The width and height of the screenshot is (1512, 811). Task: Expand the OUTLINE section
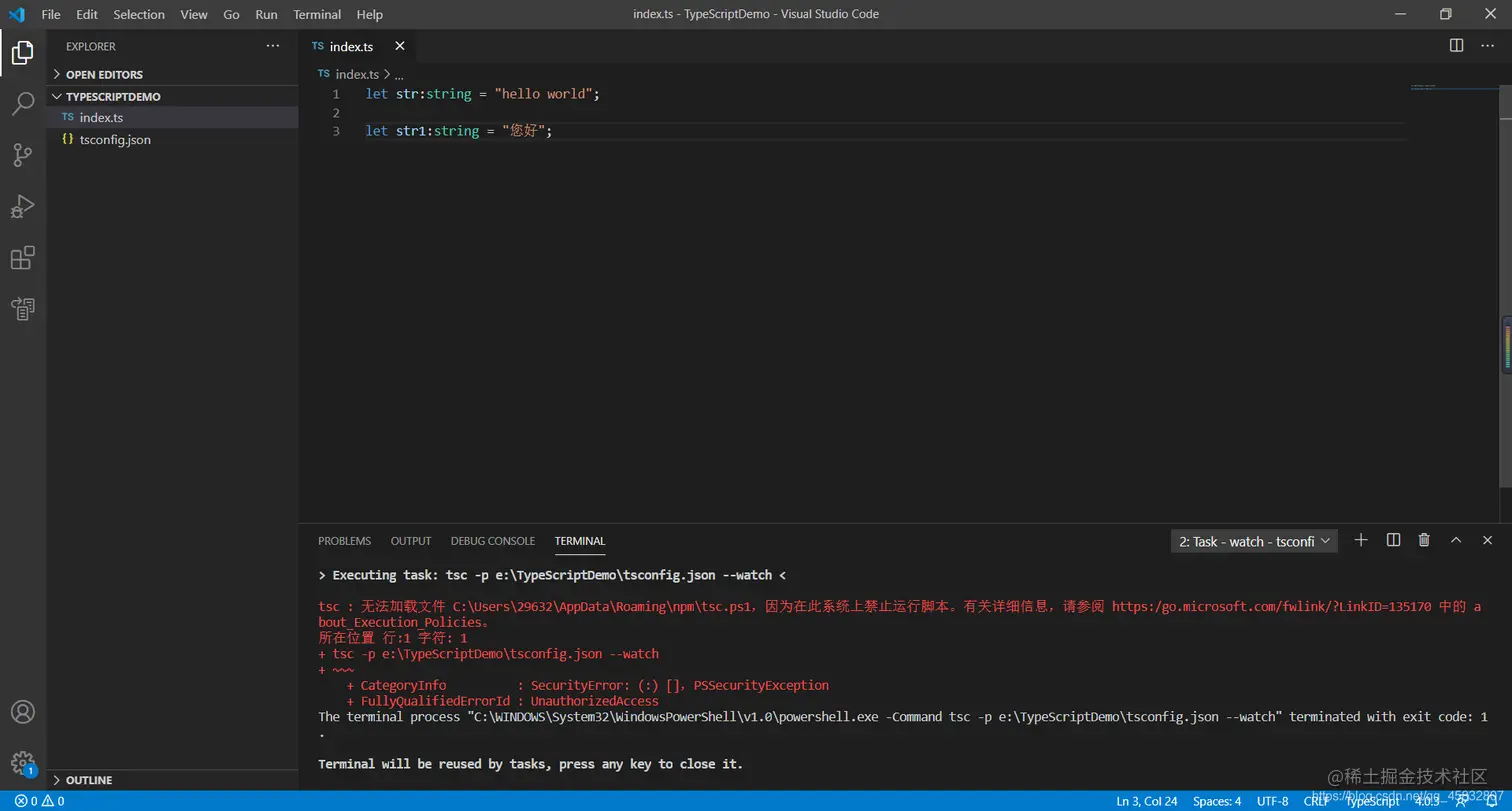point(172,779)
